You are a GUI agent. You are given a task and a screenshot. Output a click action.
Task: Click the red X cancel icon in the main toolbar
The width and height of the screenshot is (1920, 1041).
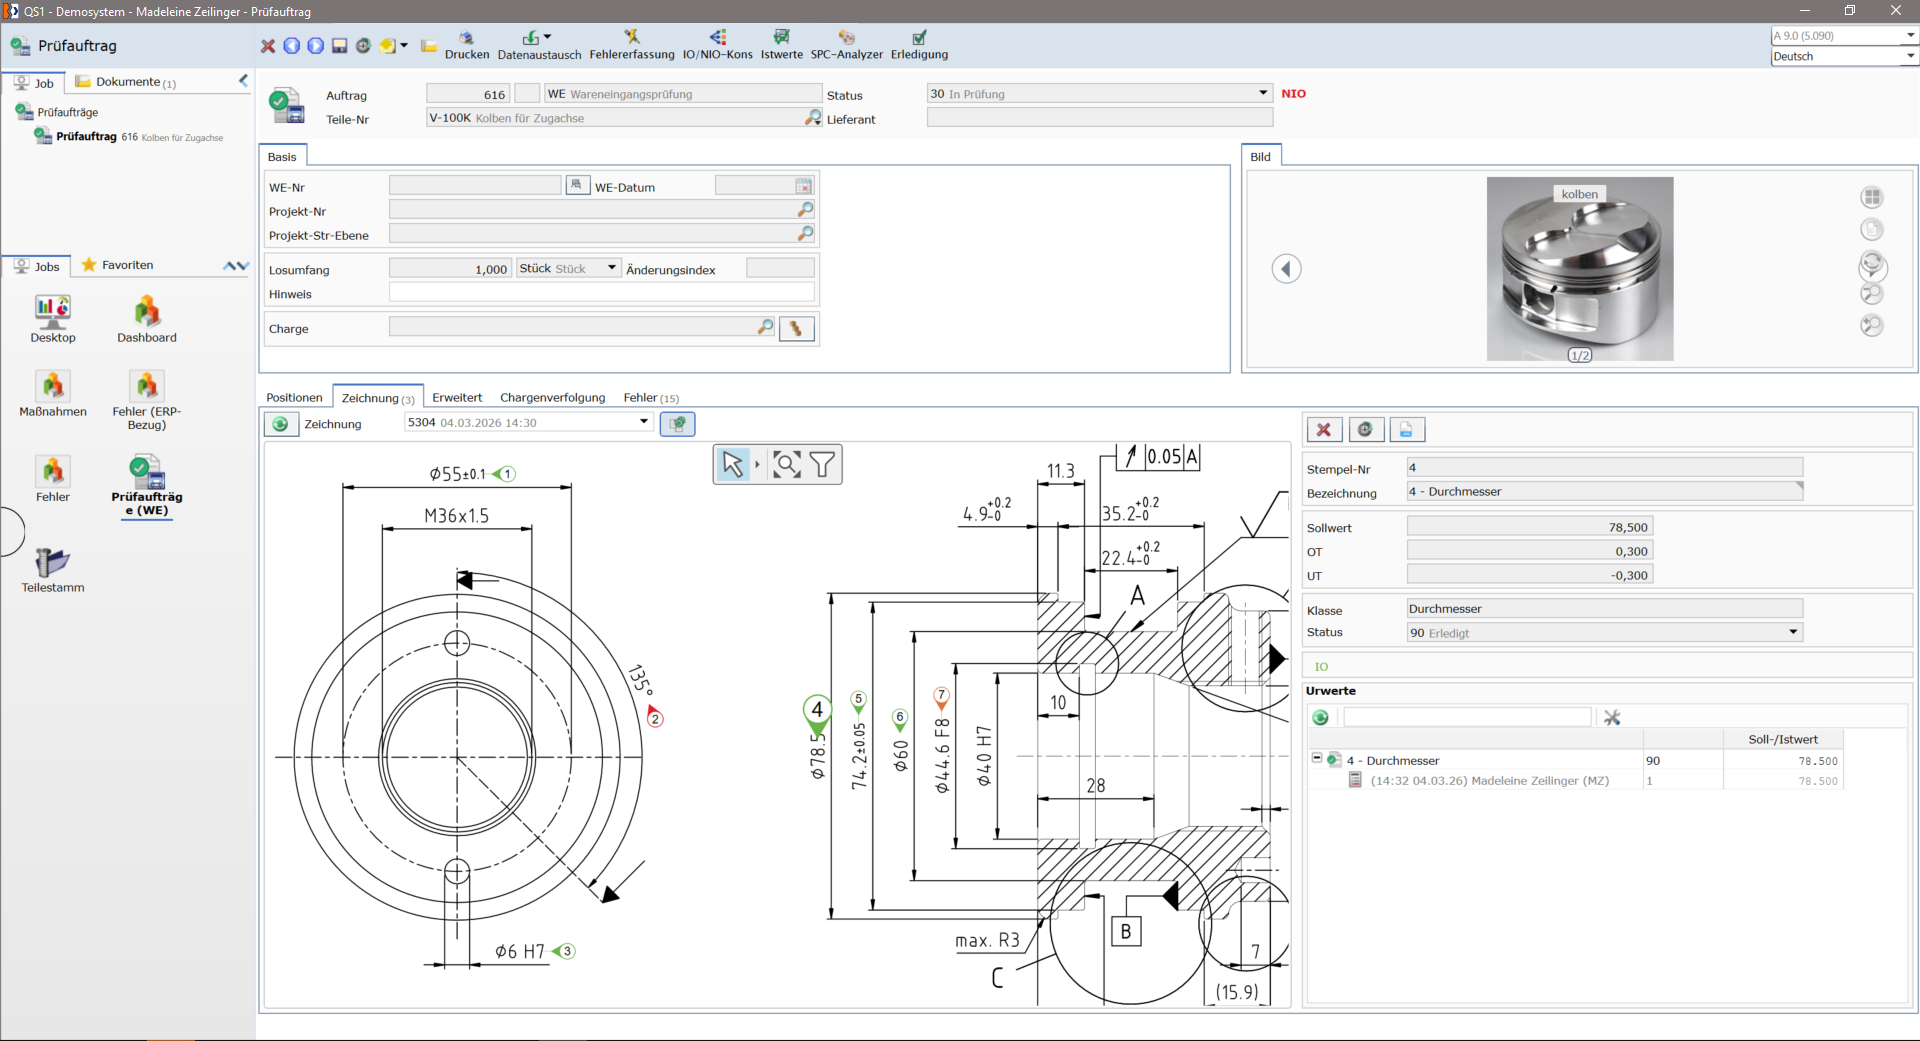(268, 46)
